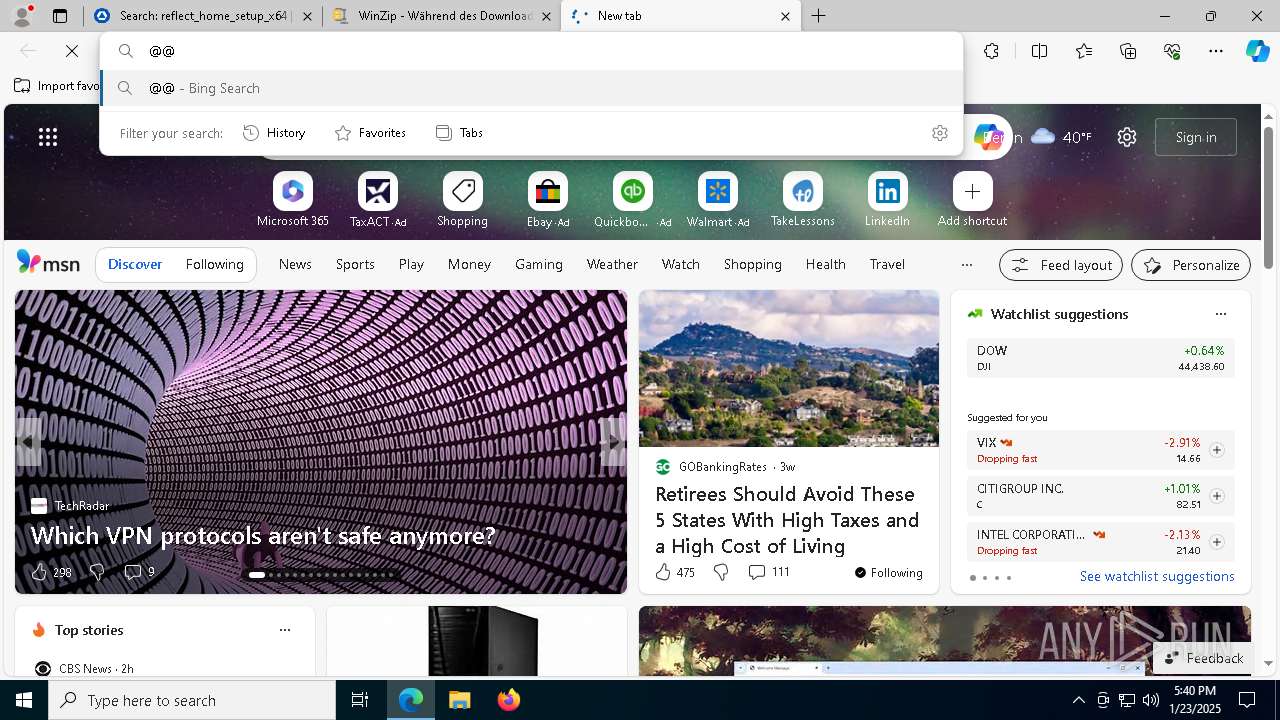Open the Quickbooks shortcut tile
Image resolution: width=1280 pixels, height=720 pixels.
coord(632,200)
